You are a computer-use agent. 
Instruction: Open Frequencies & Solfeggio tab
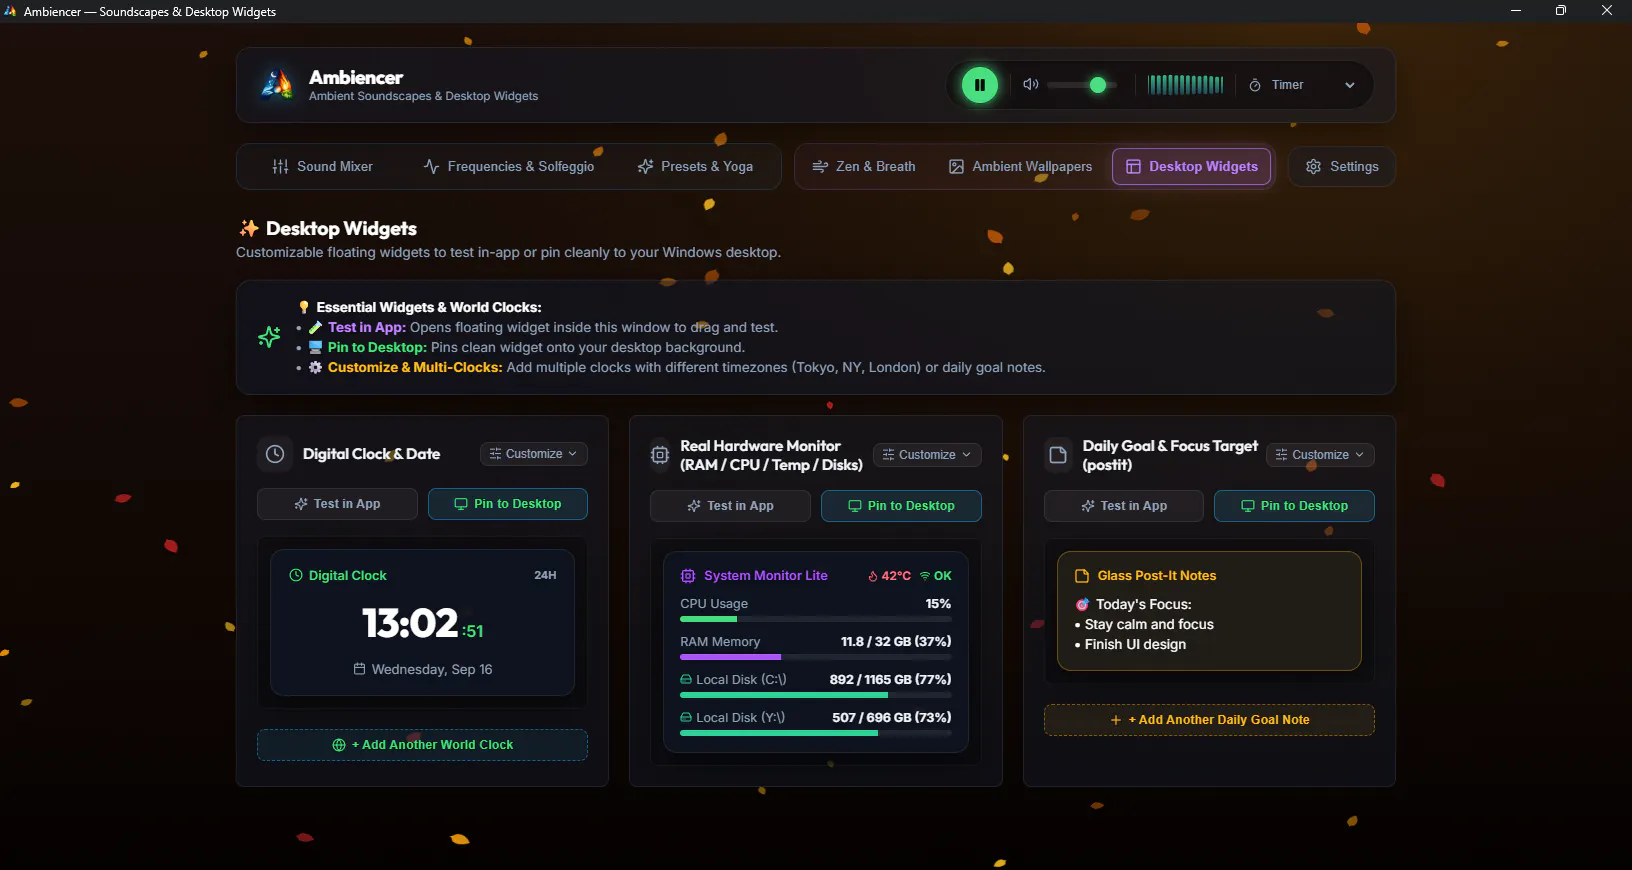tap(509, 167)
